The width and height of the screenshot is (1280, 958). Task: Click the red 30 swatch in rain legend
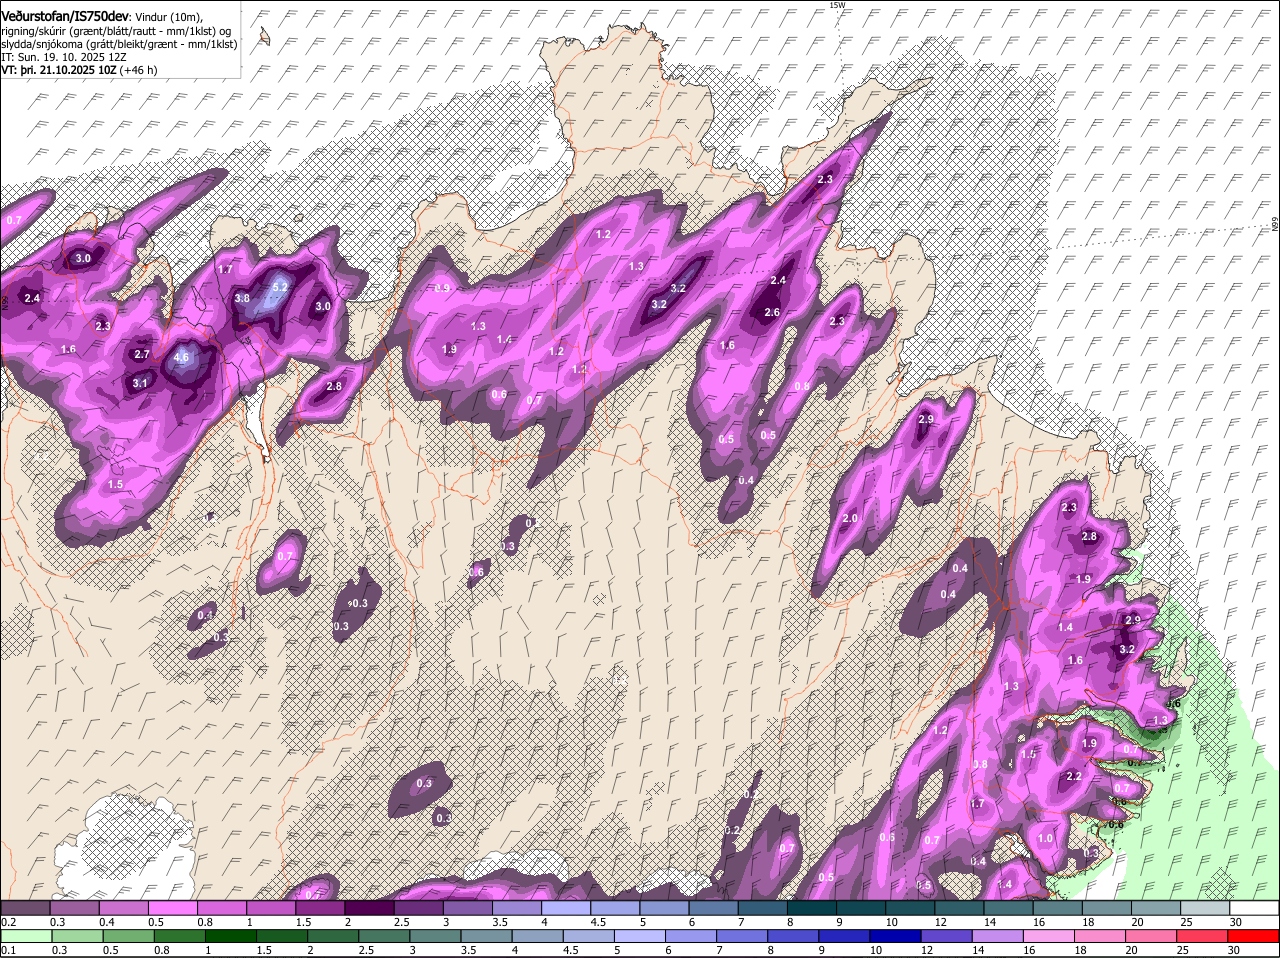point(1254,936)
